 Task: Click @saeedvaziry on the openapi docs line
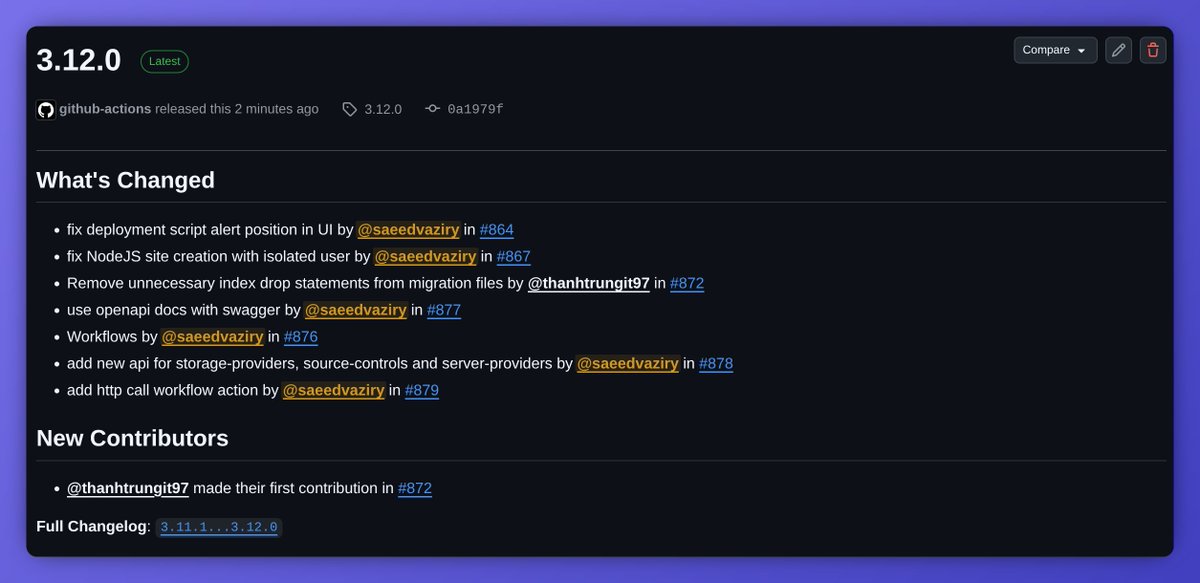356,310
